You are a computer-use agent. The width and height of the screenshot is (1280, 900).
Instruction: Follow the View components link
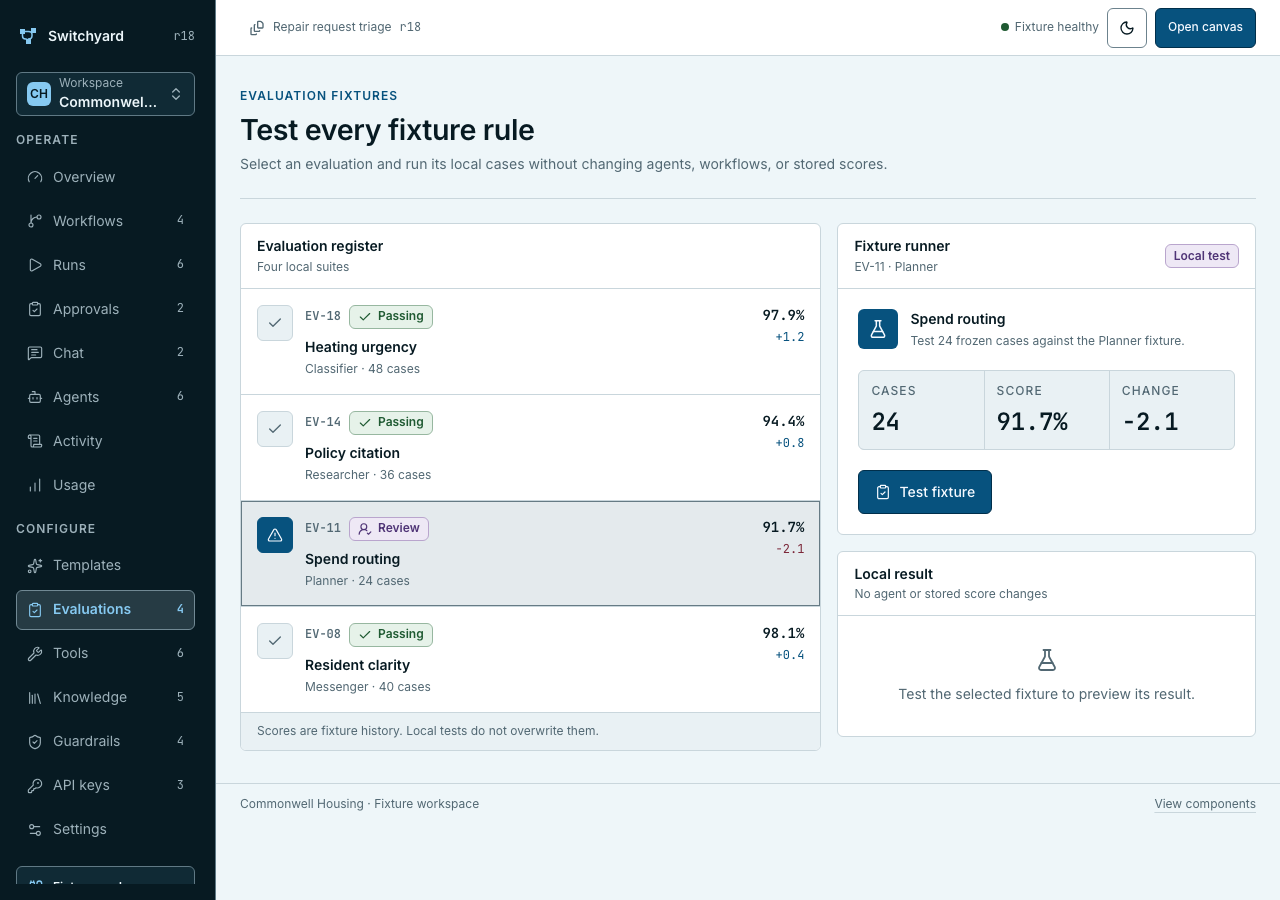(1205, 804)
